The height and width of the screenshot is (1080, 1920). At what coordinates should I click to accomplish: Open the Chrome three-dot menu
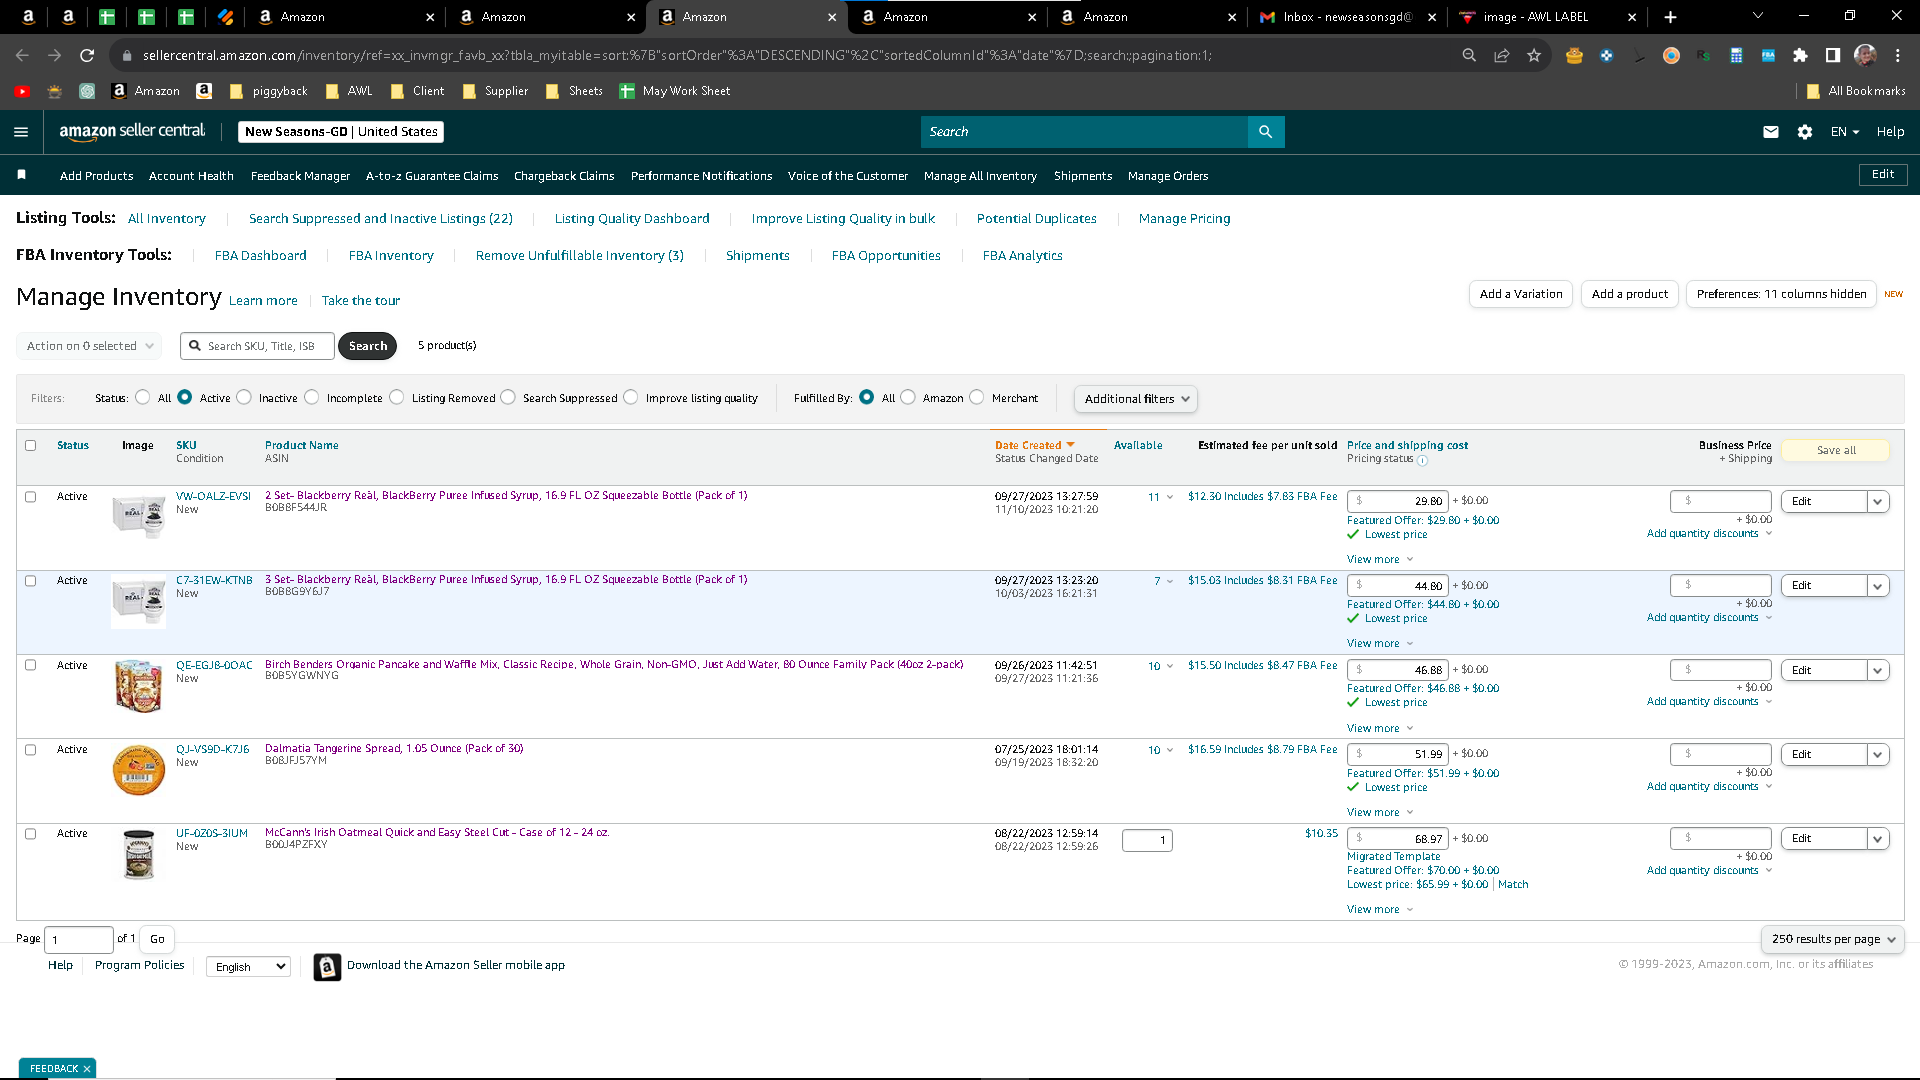tap(1898, 56)
